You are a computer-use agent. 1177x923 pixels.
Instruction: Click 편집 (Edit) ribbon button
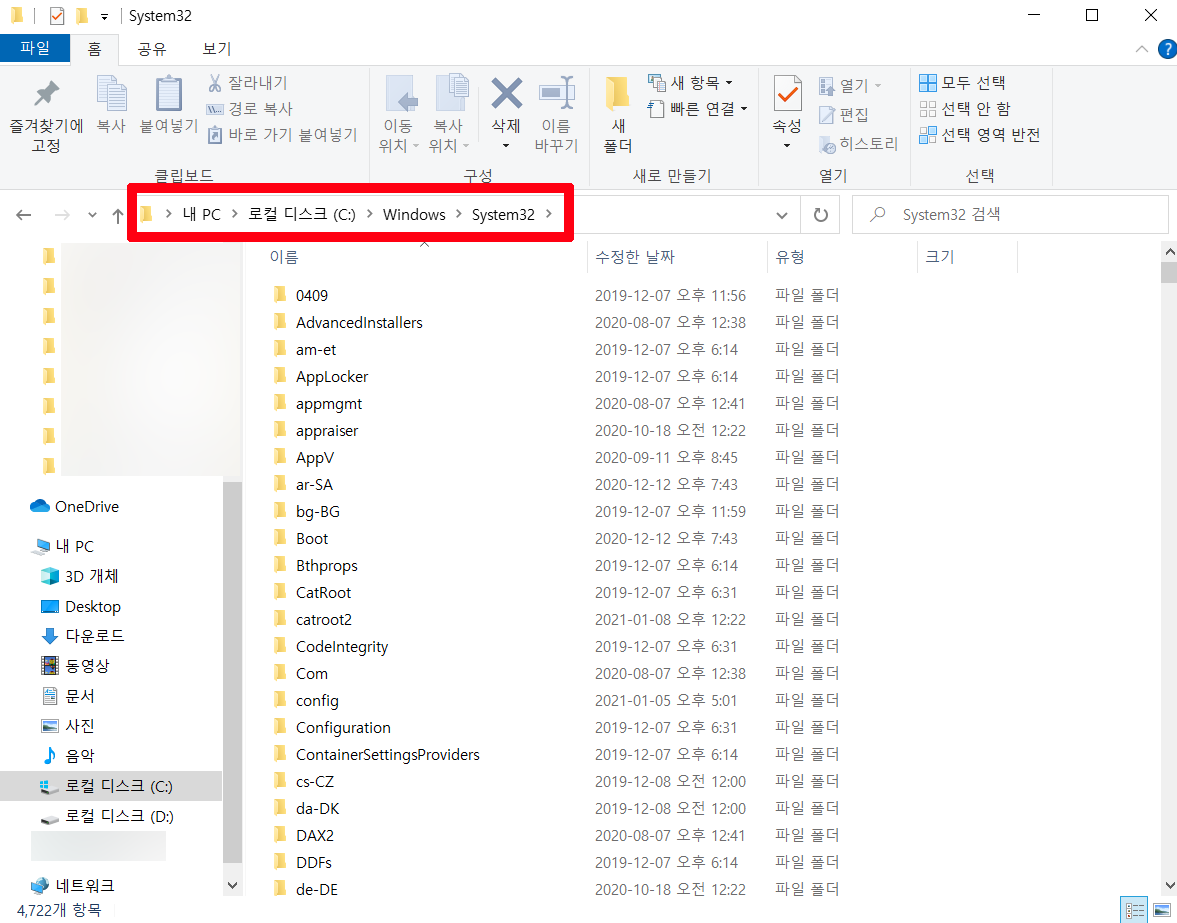point(844,115)
